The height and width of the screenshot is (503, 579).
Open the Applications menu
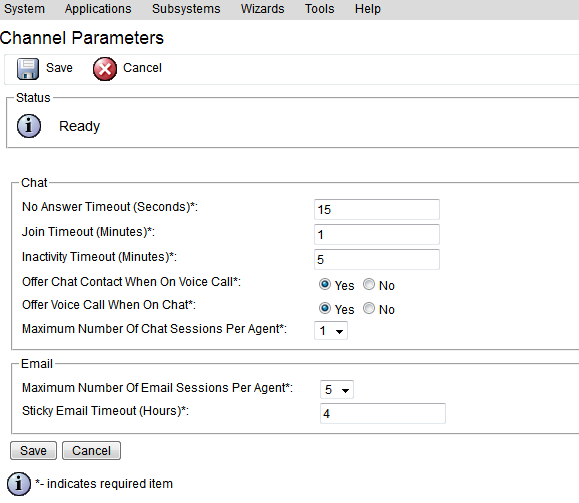click(x=98, y=8)
